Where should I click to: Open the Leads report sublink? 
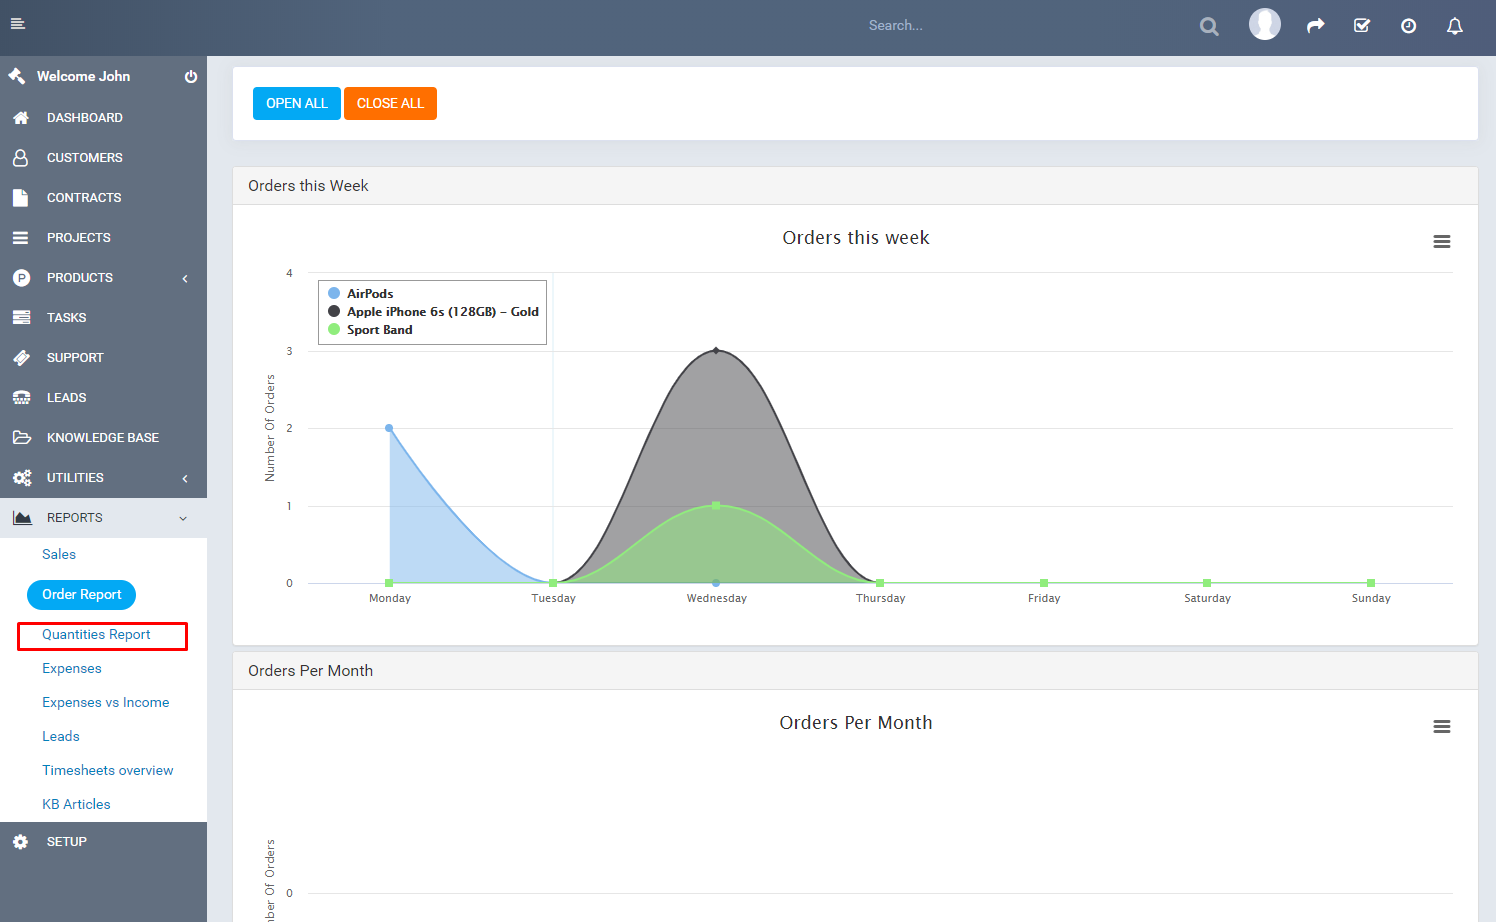[x=61, y=737]
